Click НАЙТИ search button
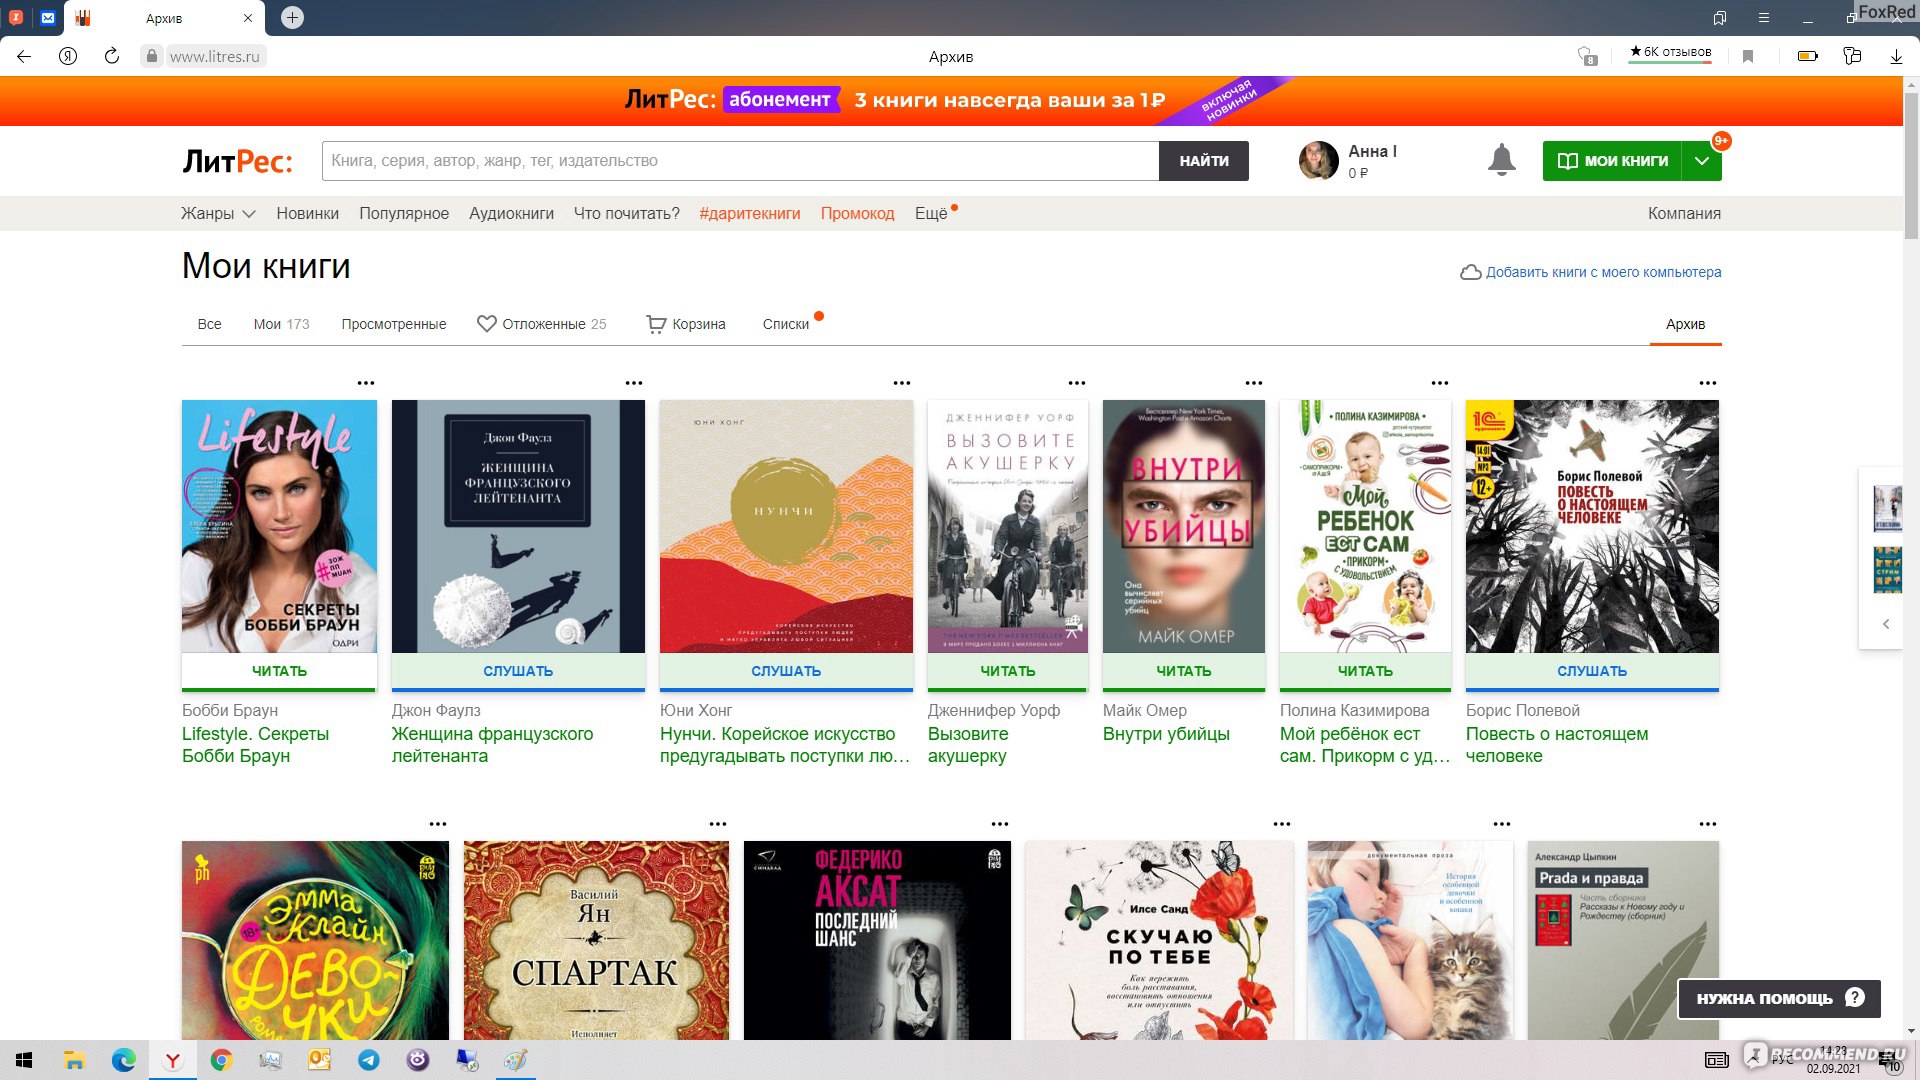 pos(1204,161)
